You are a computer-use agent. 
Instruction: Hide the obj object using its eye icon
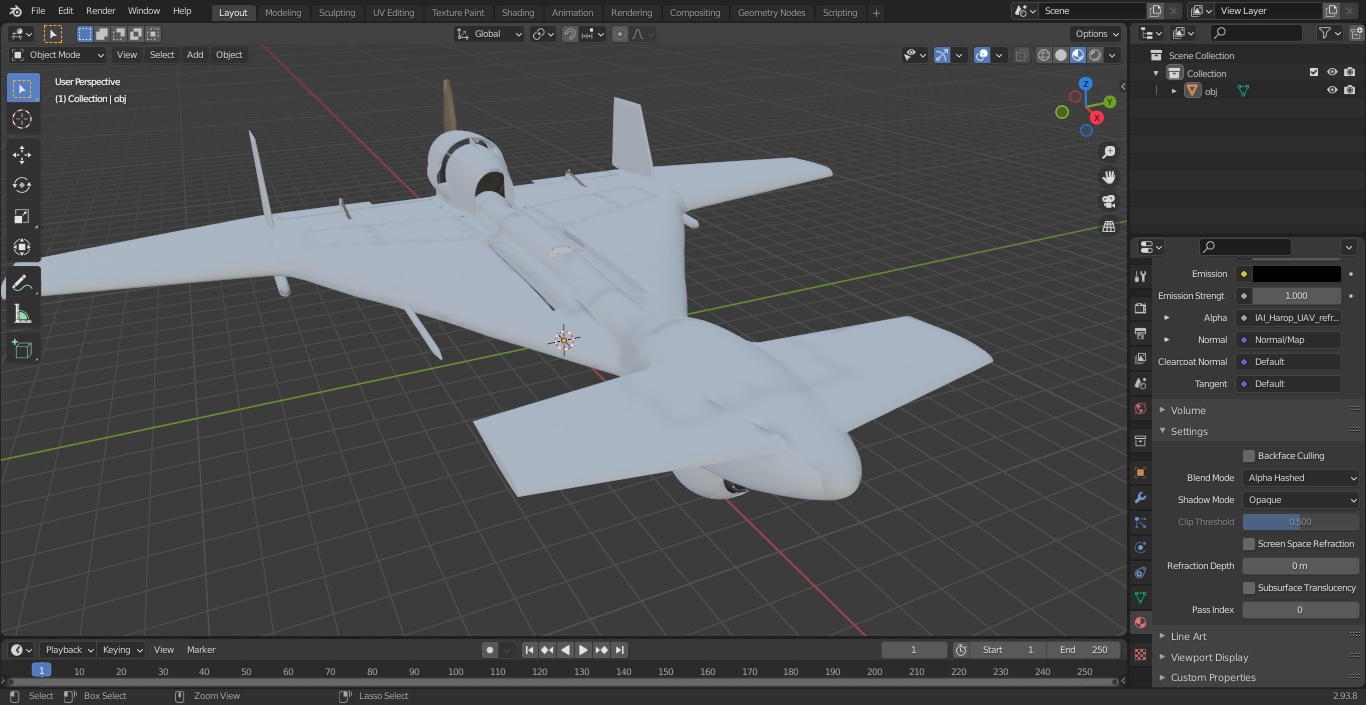click(x=1332, y=90)
